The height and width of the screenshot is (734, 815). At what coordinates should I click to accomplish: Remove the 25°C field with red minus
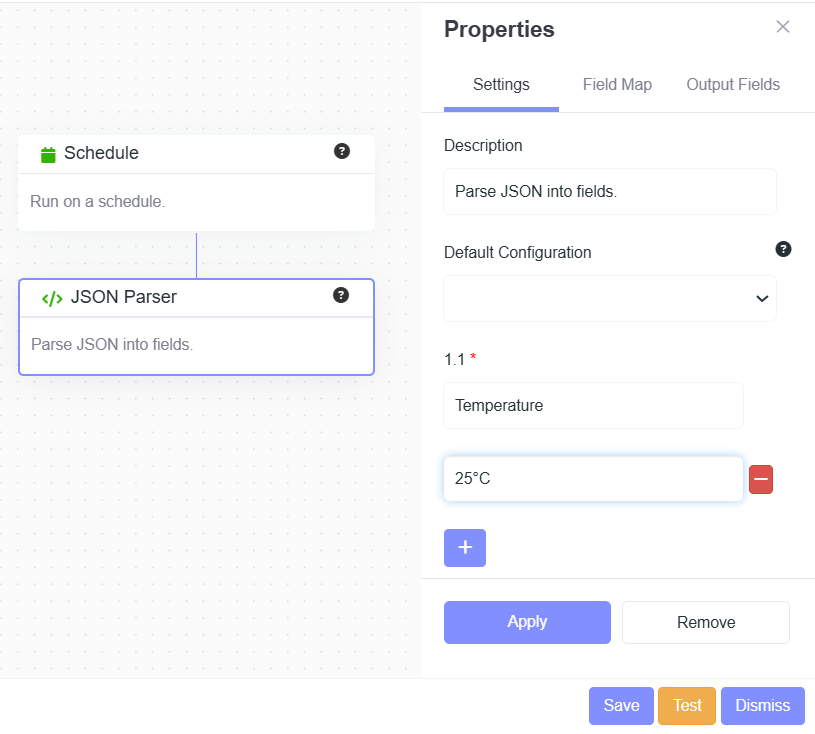[x=761, y=480]
